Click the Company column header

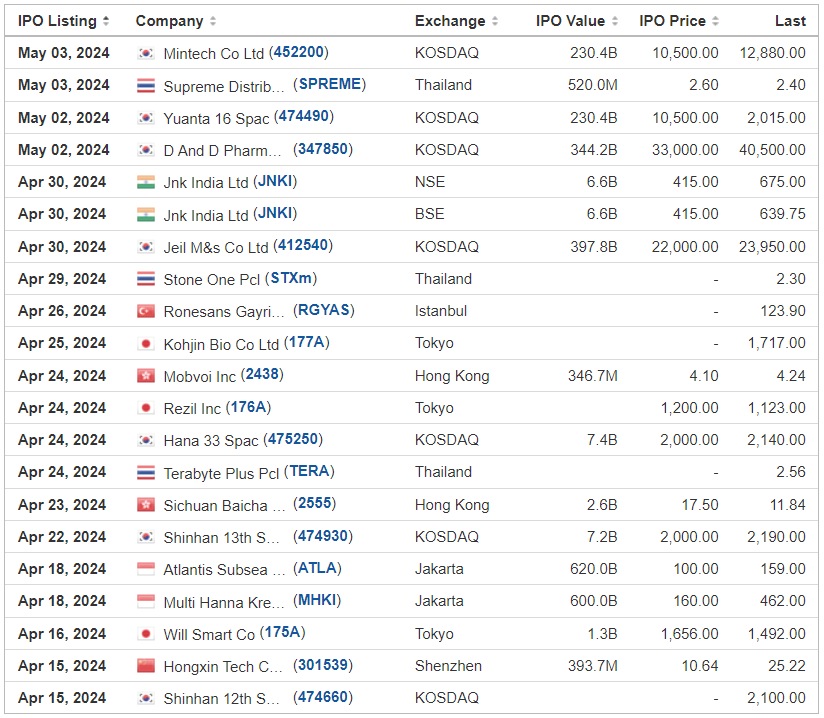tap(169, 21)
